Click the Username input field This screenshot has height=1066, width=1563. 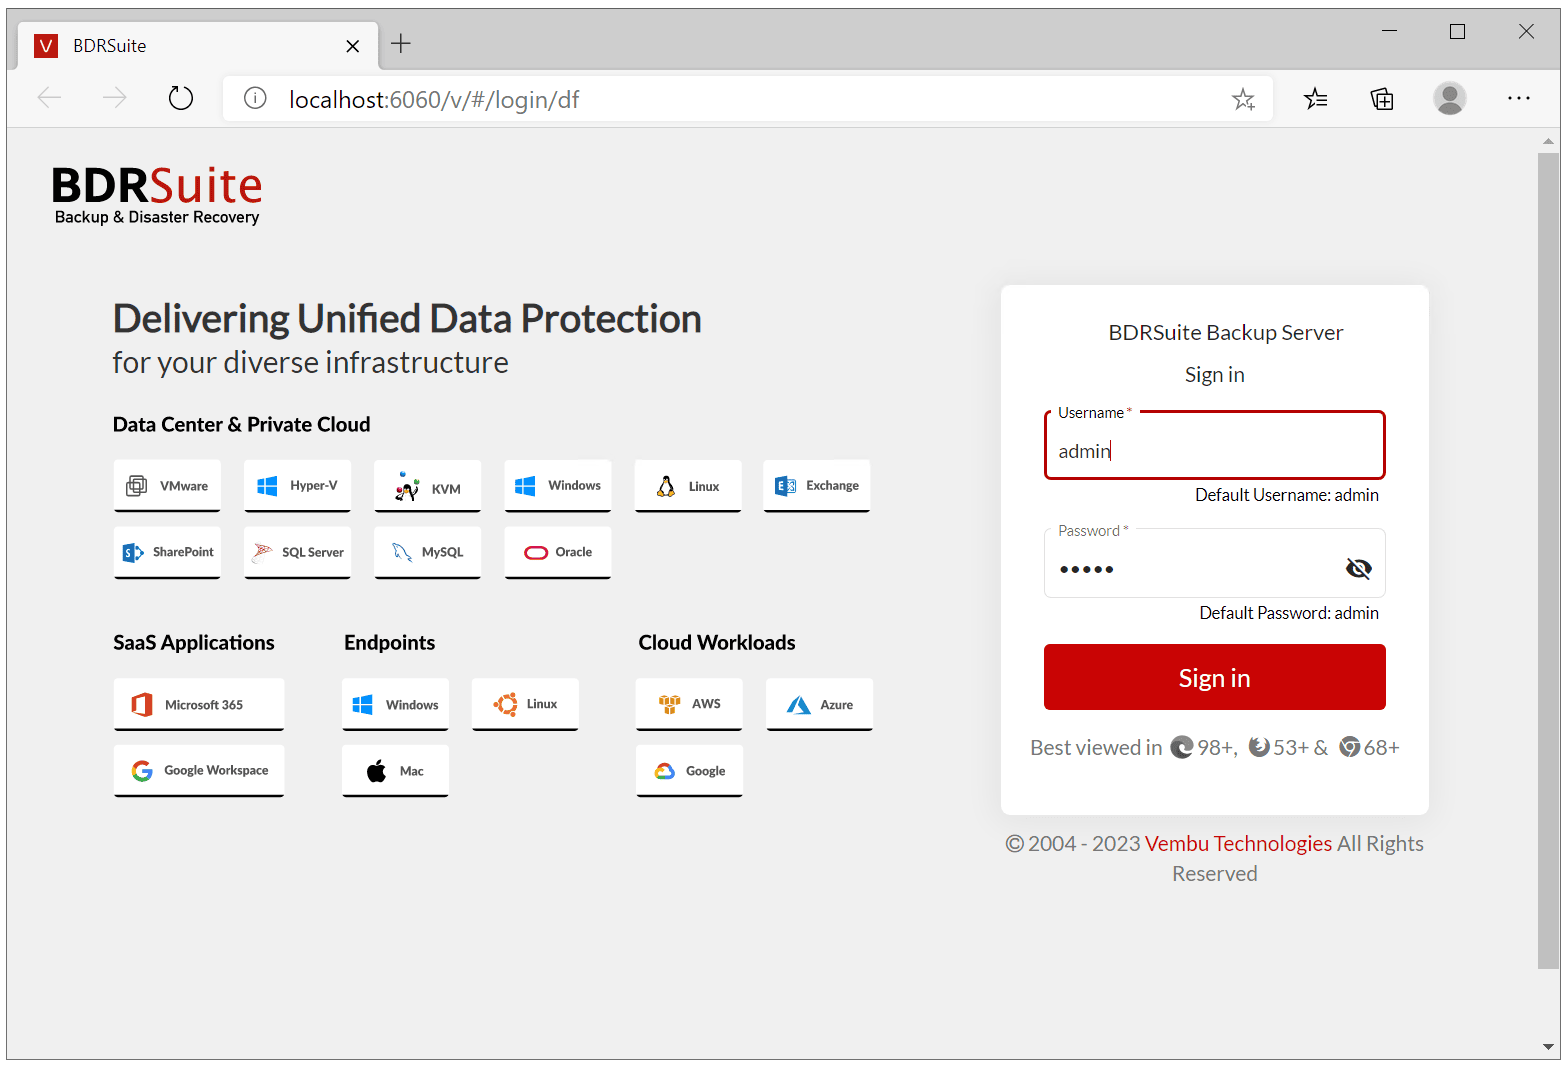1215,446
